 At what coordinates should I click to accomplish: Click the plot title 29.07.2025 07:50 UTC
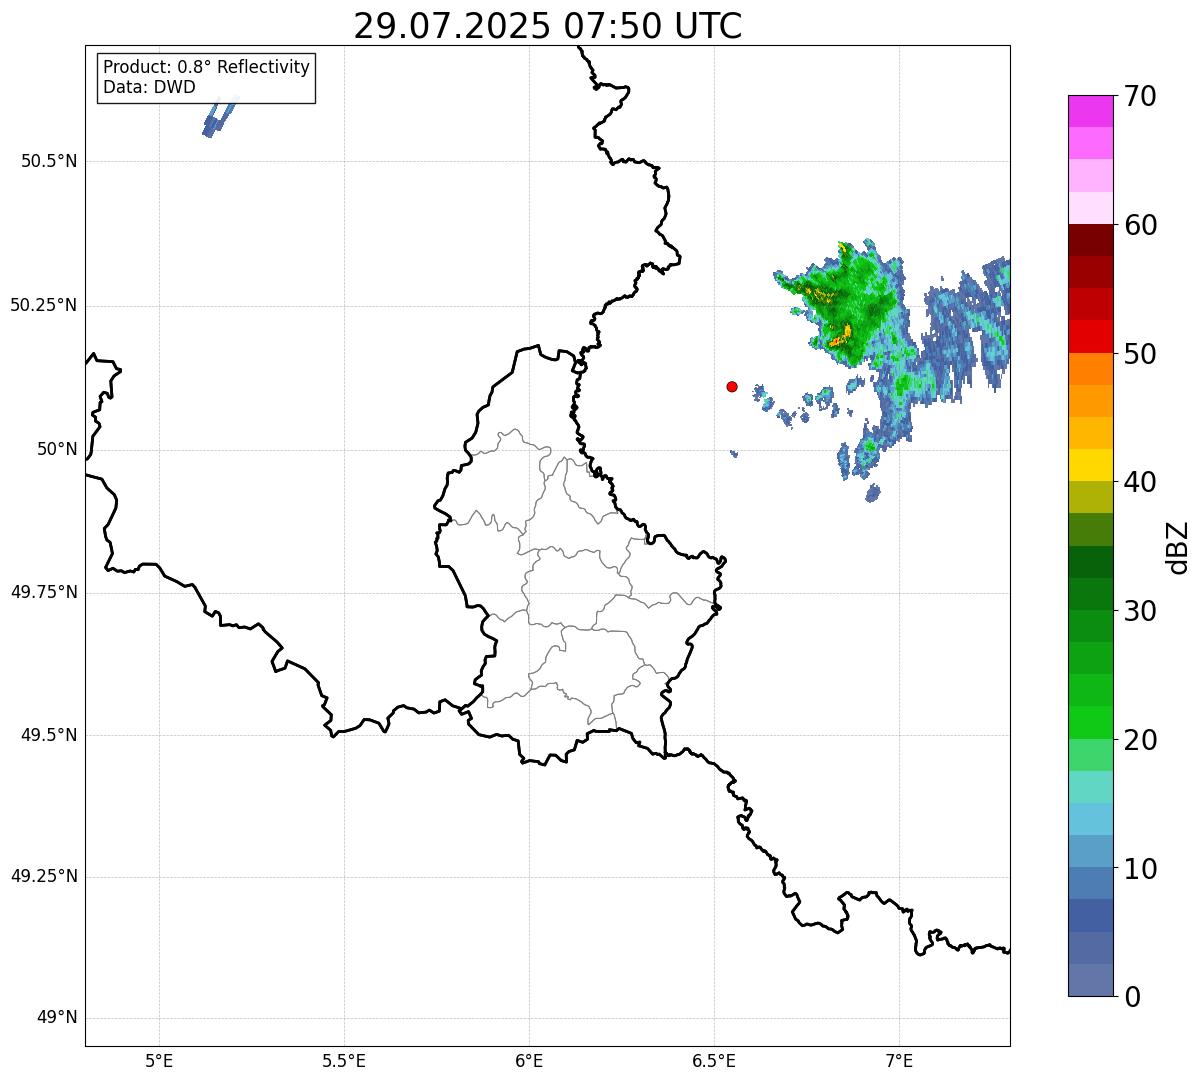pos(548,25)
